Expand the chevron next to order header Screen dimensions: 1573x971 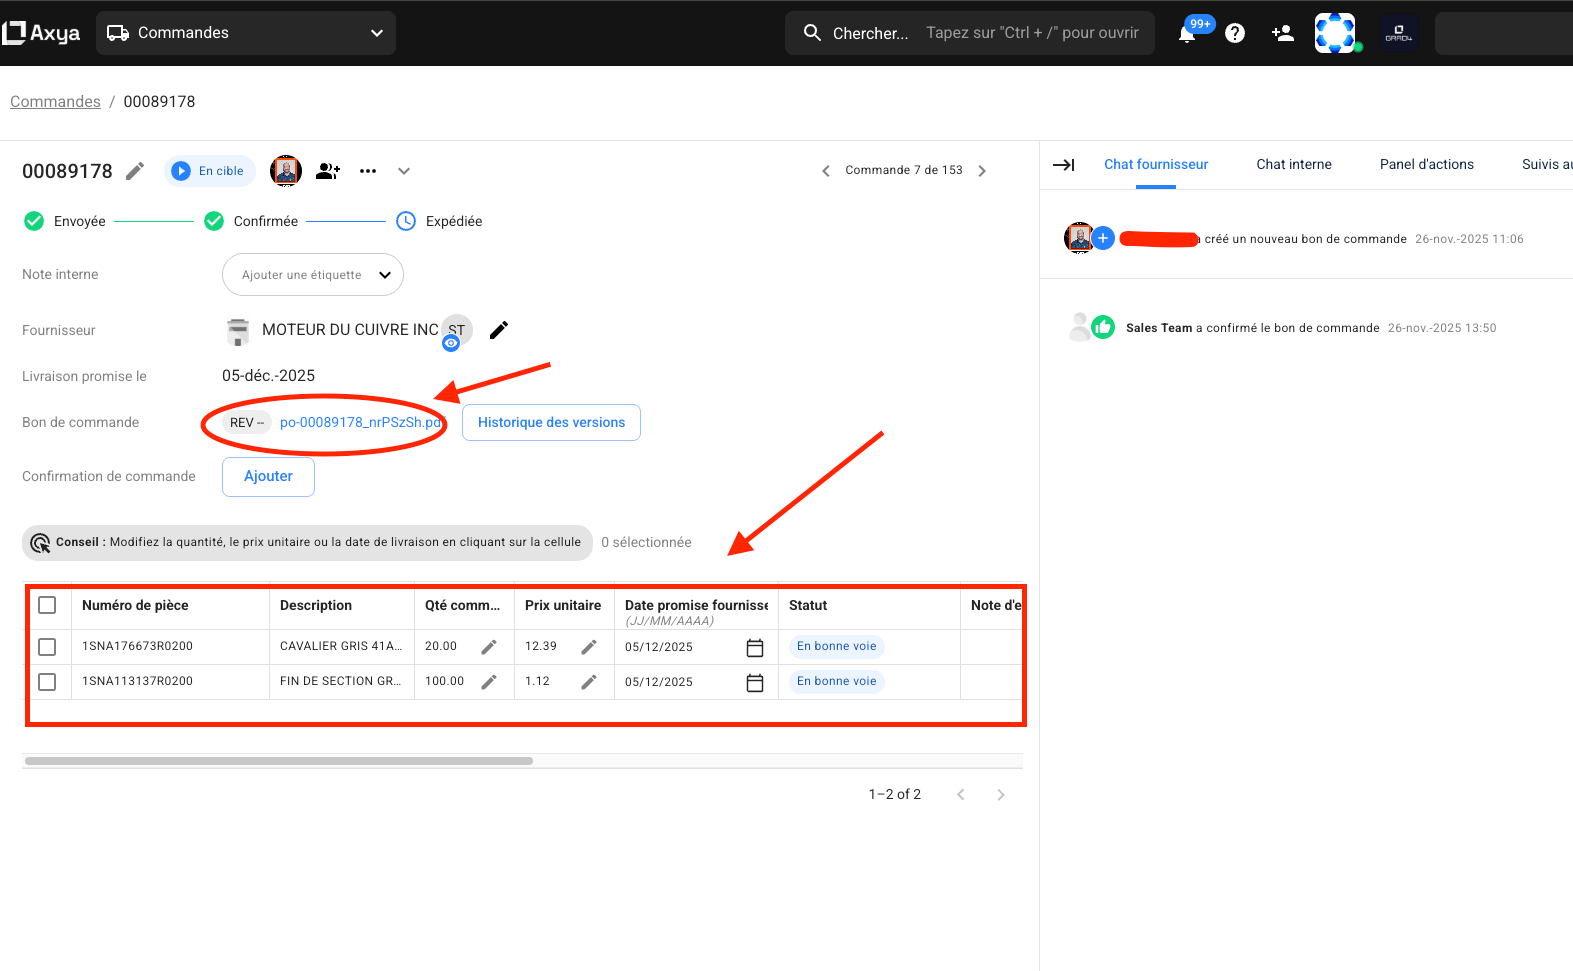pos(404,171)
